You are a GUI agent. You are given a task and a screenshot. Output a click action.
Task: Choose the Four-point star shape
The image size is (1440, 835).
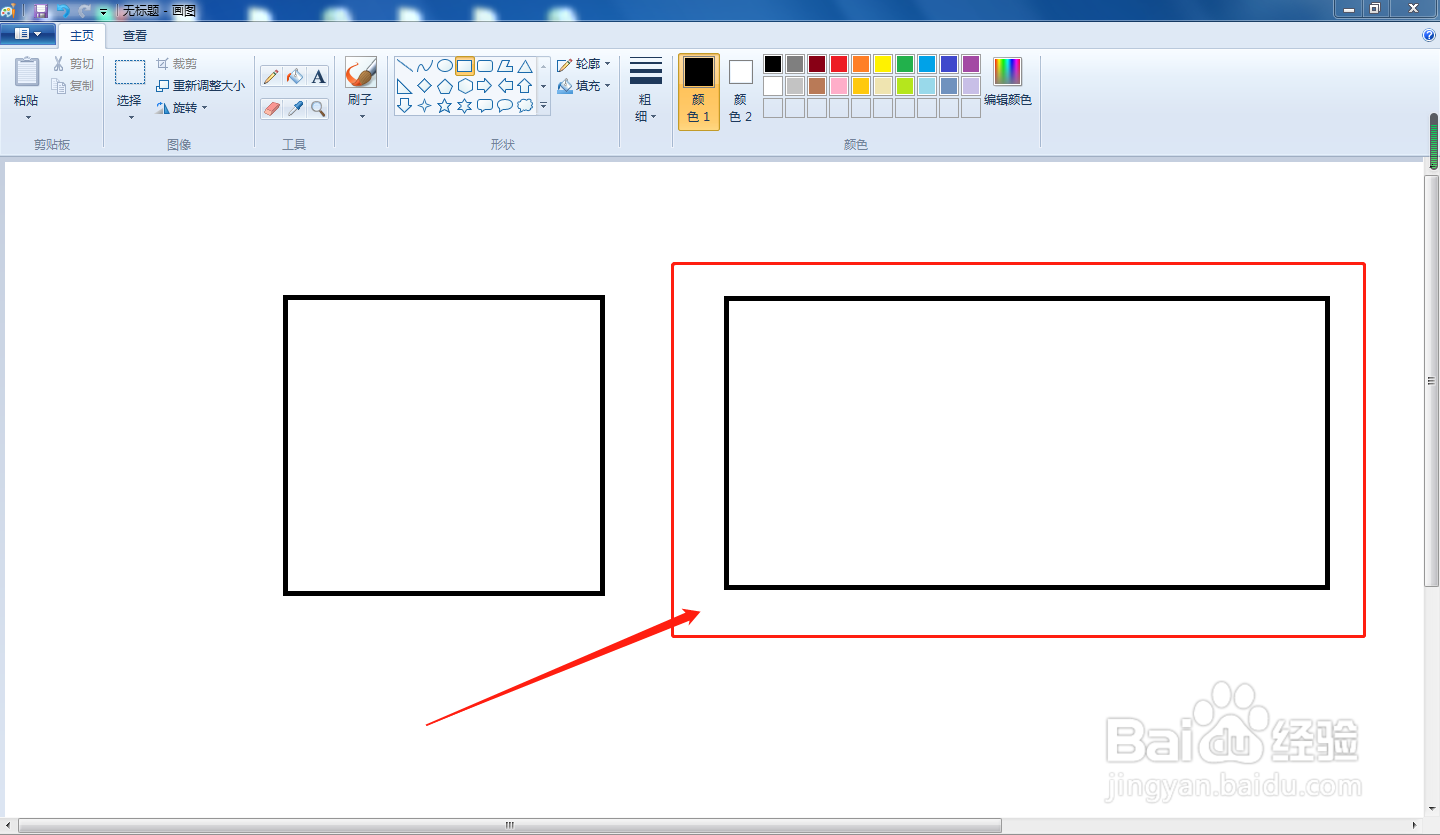tap(425, 105)
